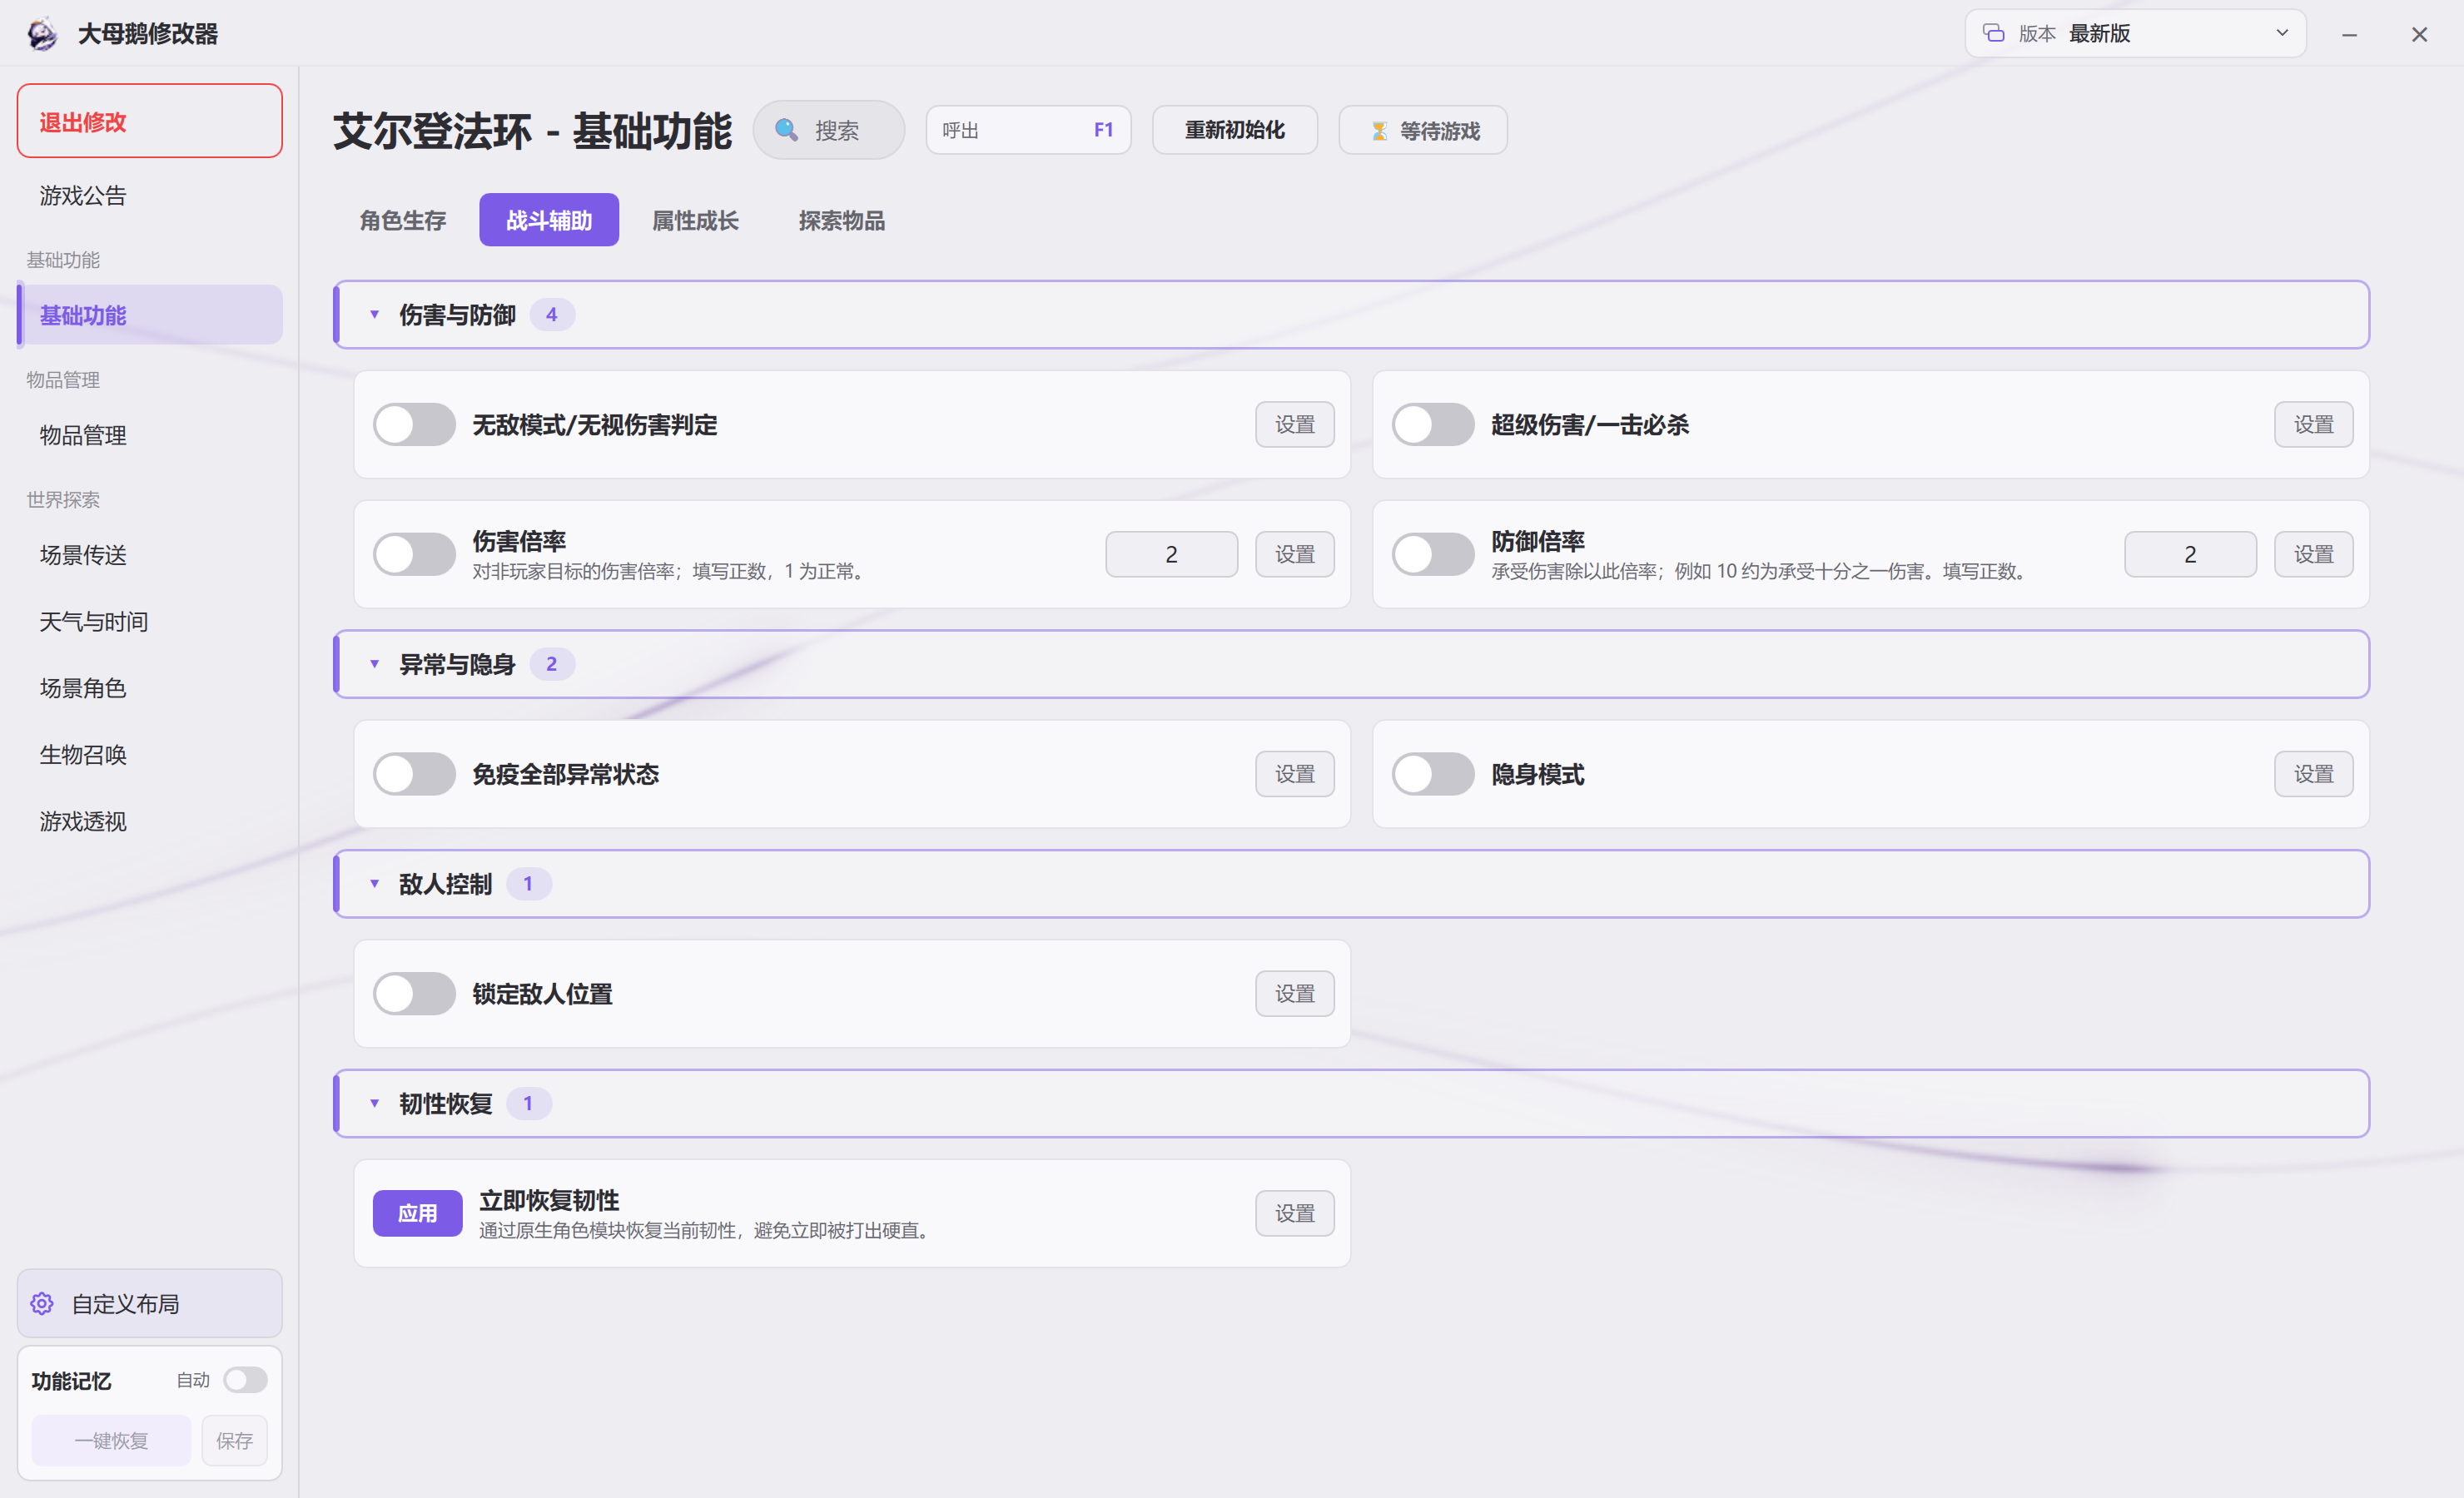Open 场景传送 in sidebar
Viewport: 2464px width, 1498px height.
tap(150, 555)
